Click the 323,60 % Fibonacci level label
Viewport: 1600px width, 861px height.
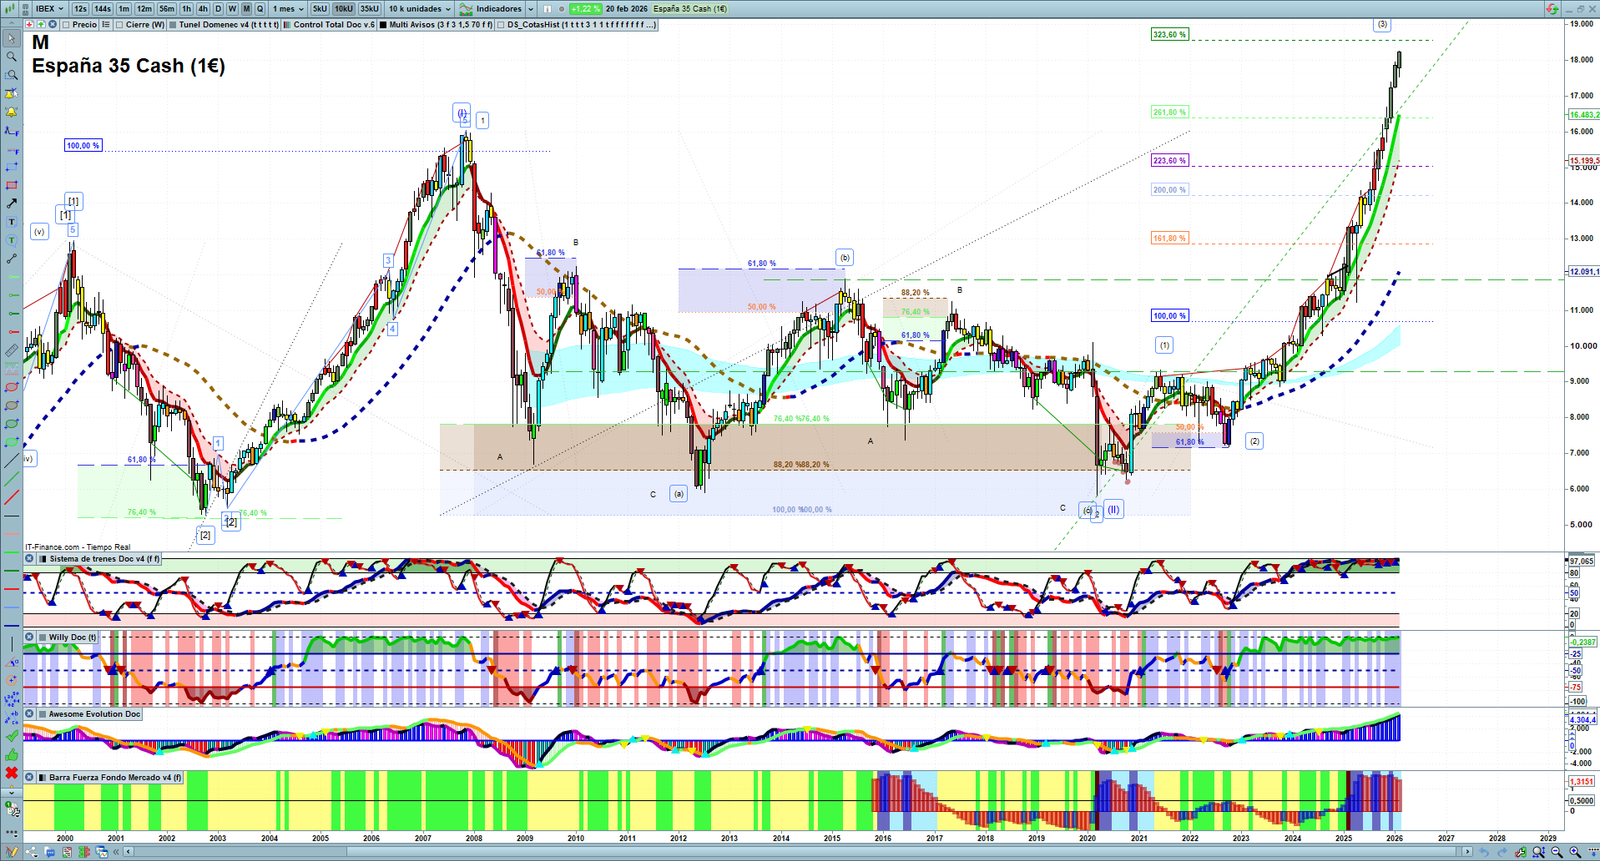point(1170,35)
